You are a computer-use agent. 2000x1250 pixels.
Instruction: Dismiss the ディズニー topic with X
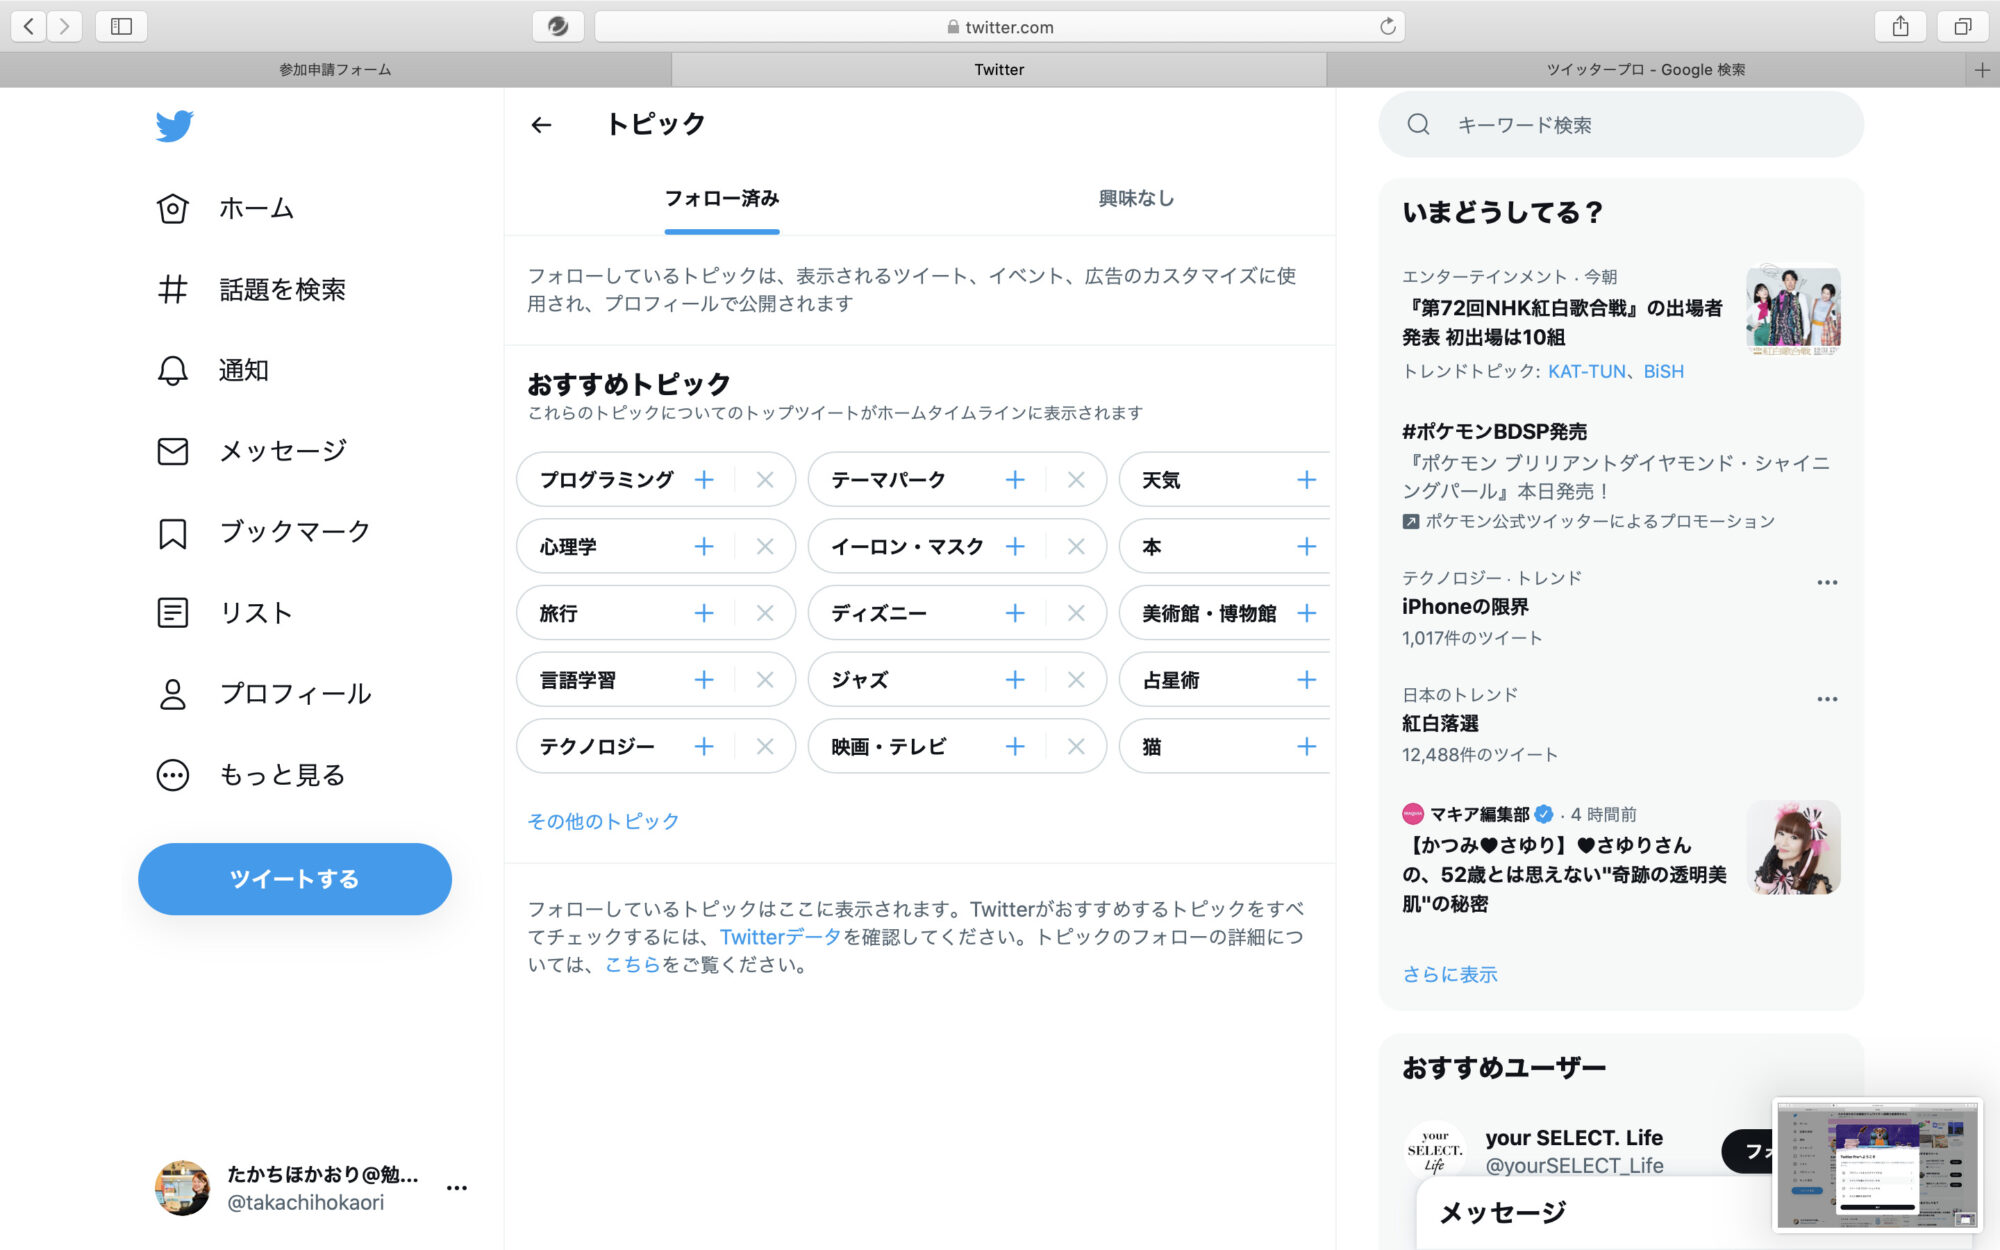point(1076,613)
